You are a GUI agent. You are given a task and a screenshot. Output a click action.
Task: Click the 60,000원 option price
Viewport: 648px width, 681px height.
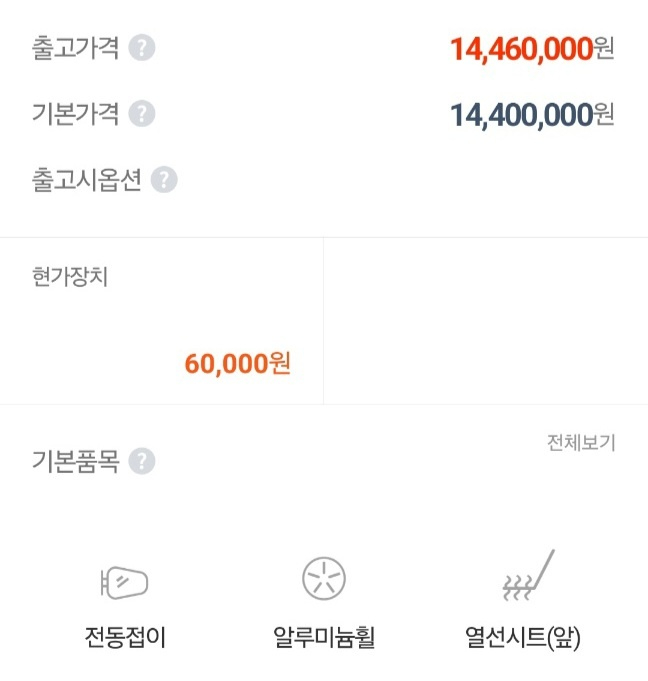238,364
